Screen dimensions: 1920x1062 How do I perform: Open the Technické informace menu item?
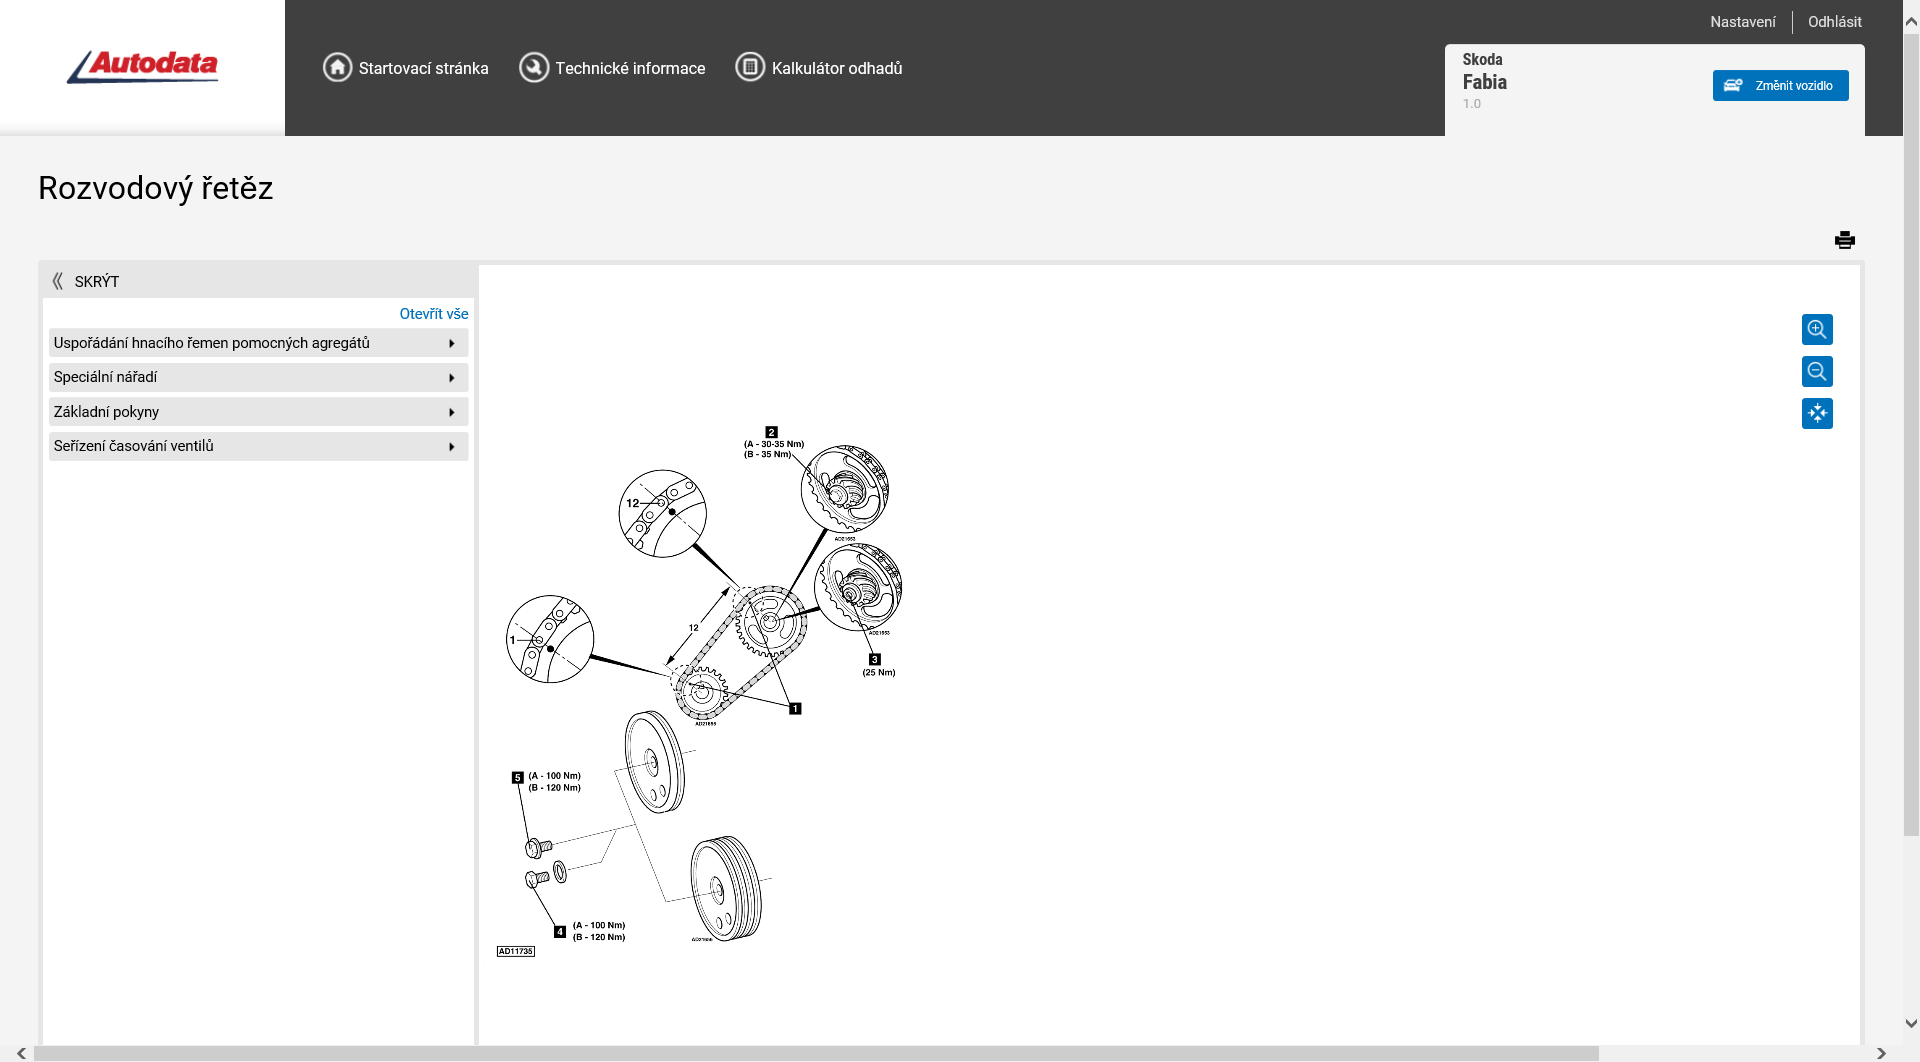point(630,68)
